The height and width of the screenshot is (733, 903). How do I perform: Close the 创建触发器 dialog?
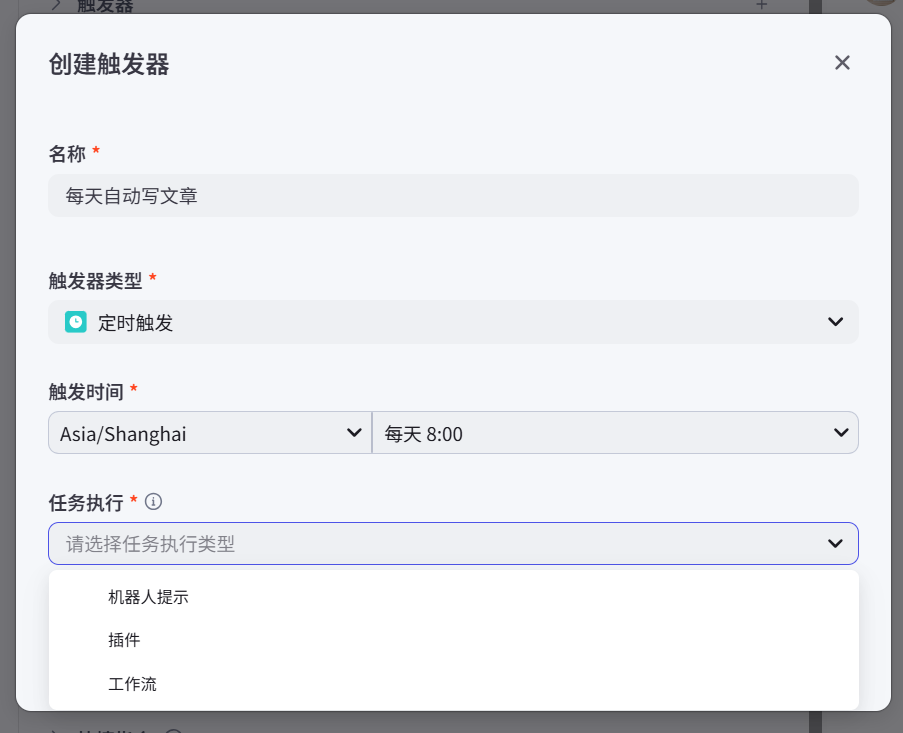(842, 63)
